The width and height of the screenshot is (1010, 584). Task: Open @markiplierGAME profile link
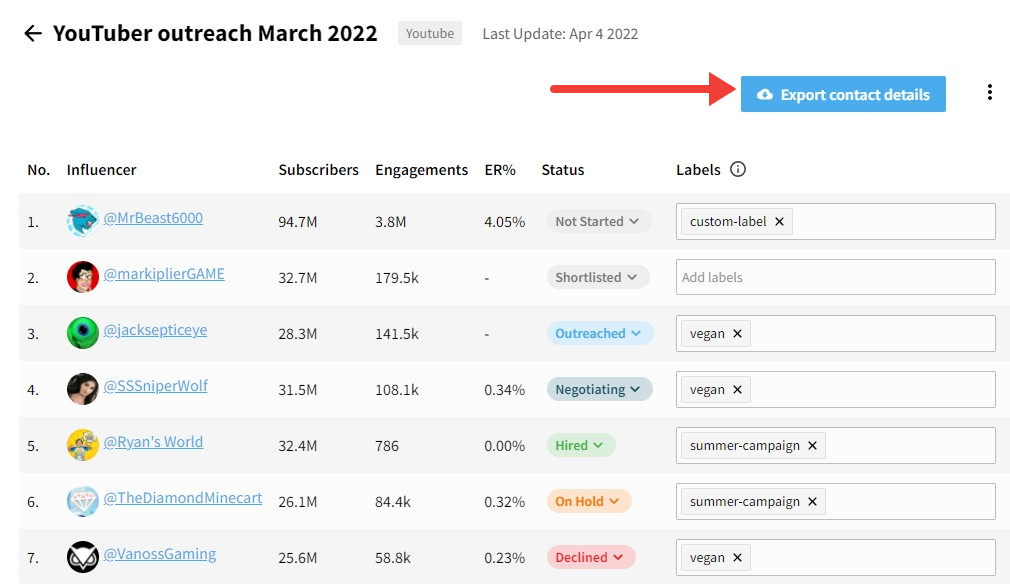pyautogui.click(x=164, y=274)
